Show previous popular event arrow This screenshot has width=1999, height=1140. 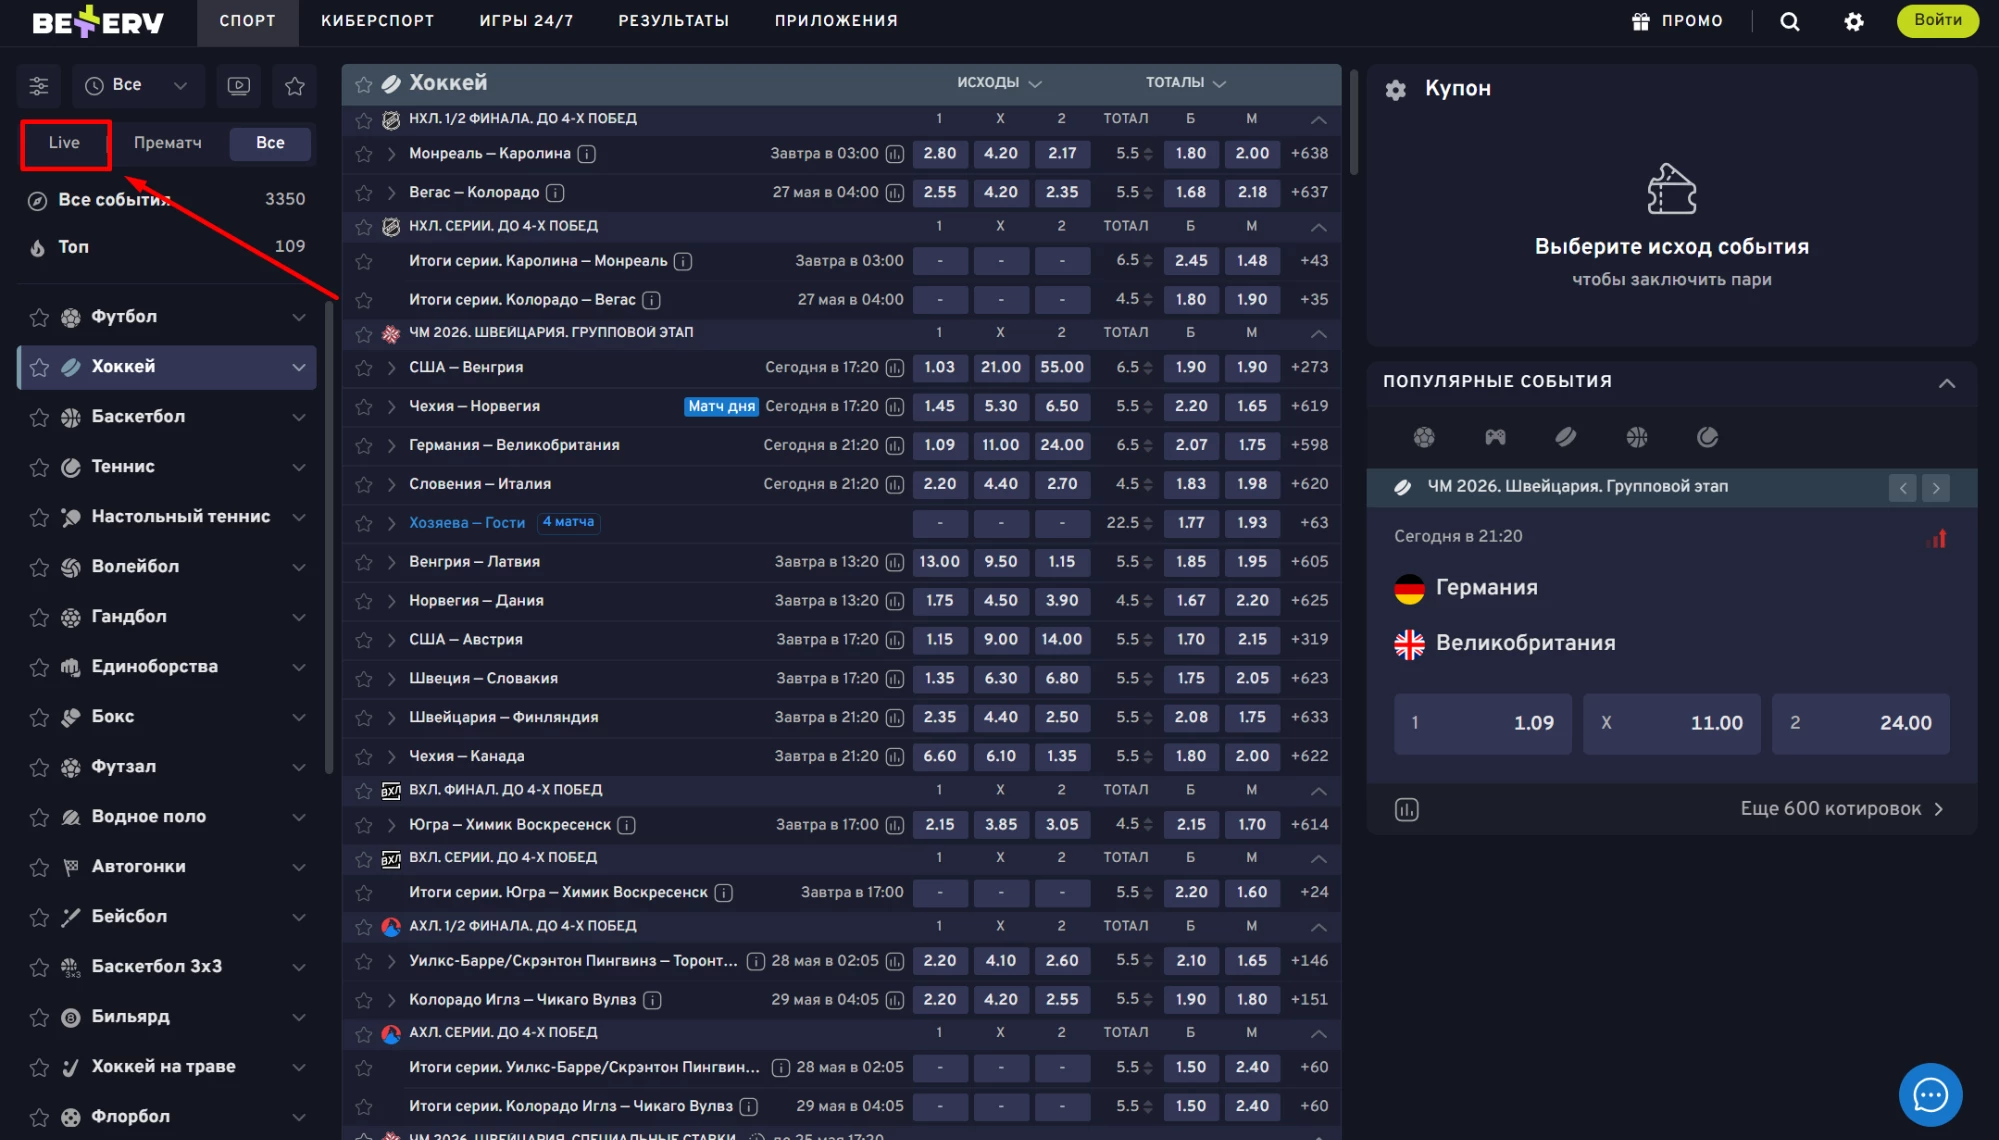(x=1903, y=488)
